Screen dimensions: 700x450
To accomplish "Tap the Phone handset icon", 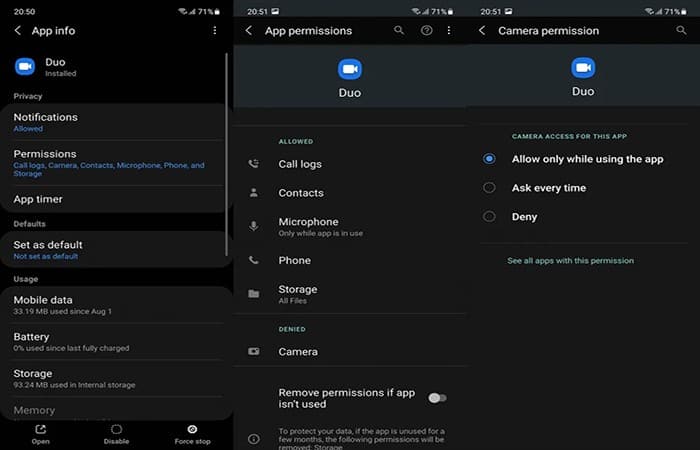I will pyautogui.click(x=254, y=260).
